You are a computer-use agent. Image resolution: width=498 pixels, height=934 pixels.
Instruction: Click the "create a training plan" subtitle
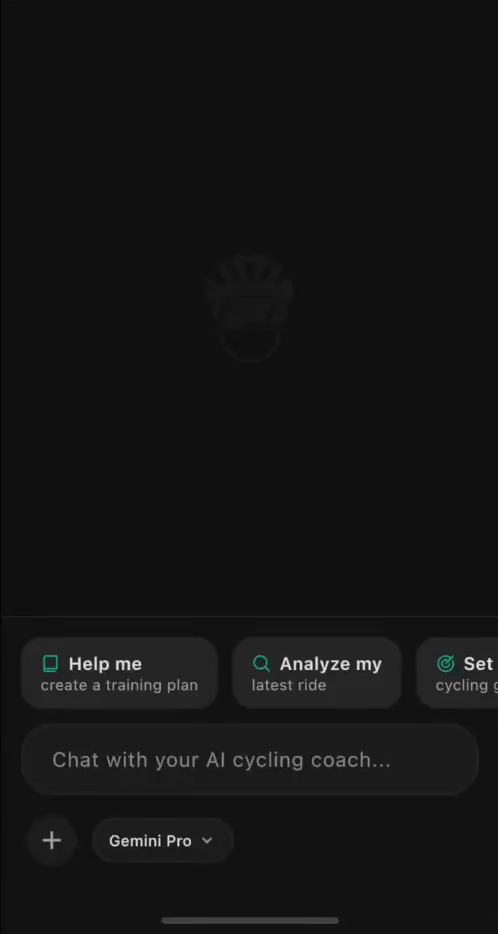coord(119,685)
